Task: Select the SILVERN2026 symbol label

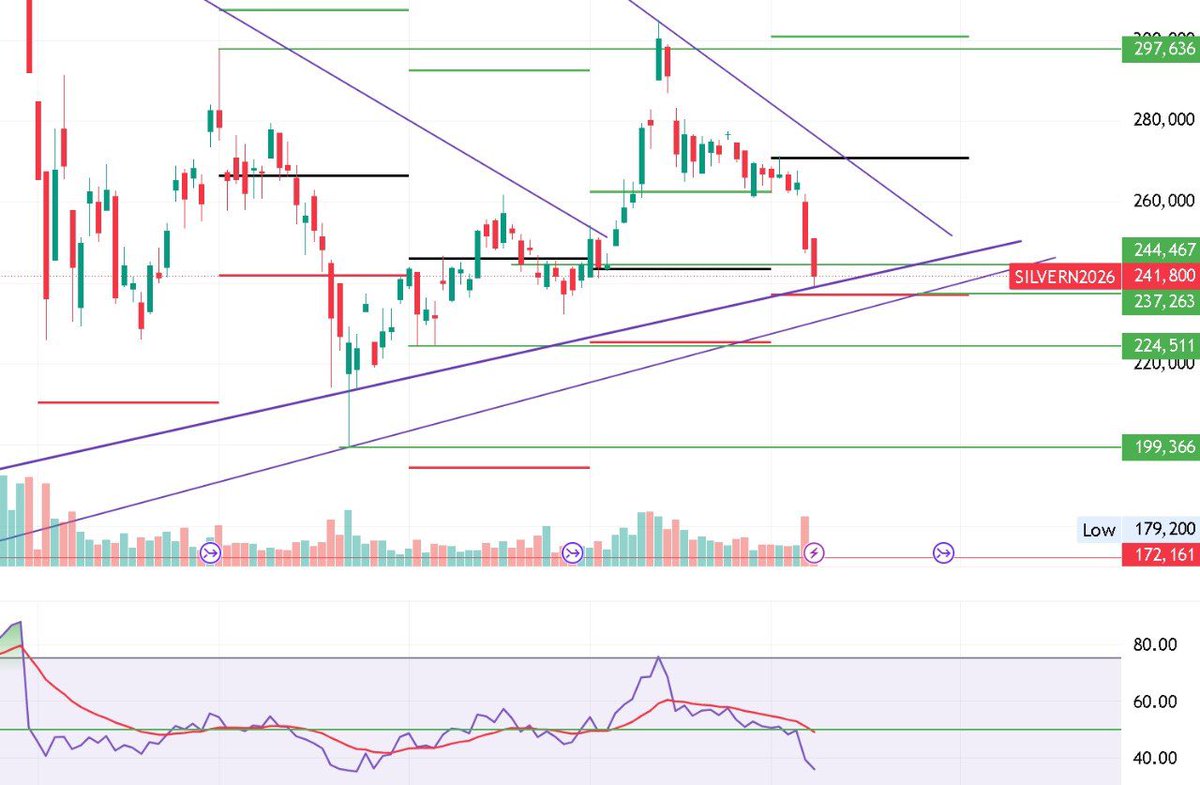Action: 1063,277
